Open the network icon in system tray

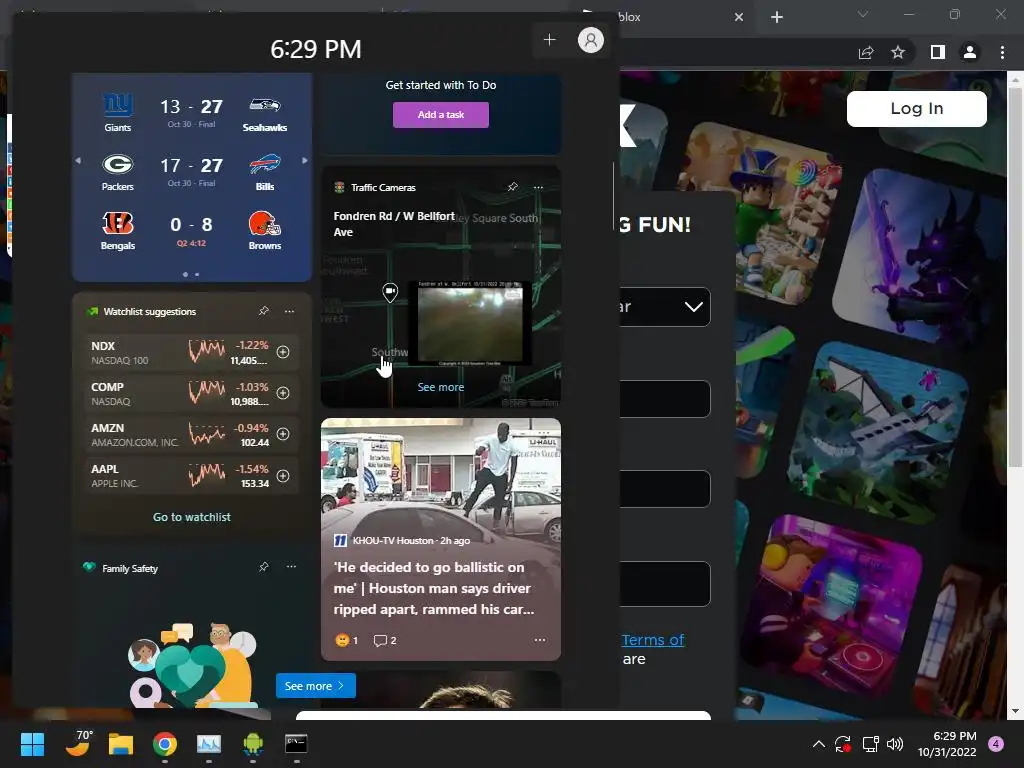(870, 744)
